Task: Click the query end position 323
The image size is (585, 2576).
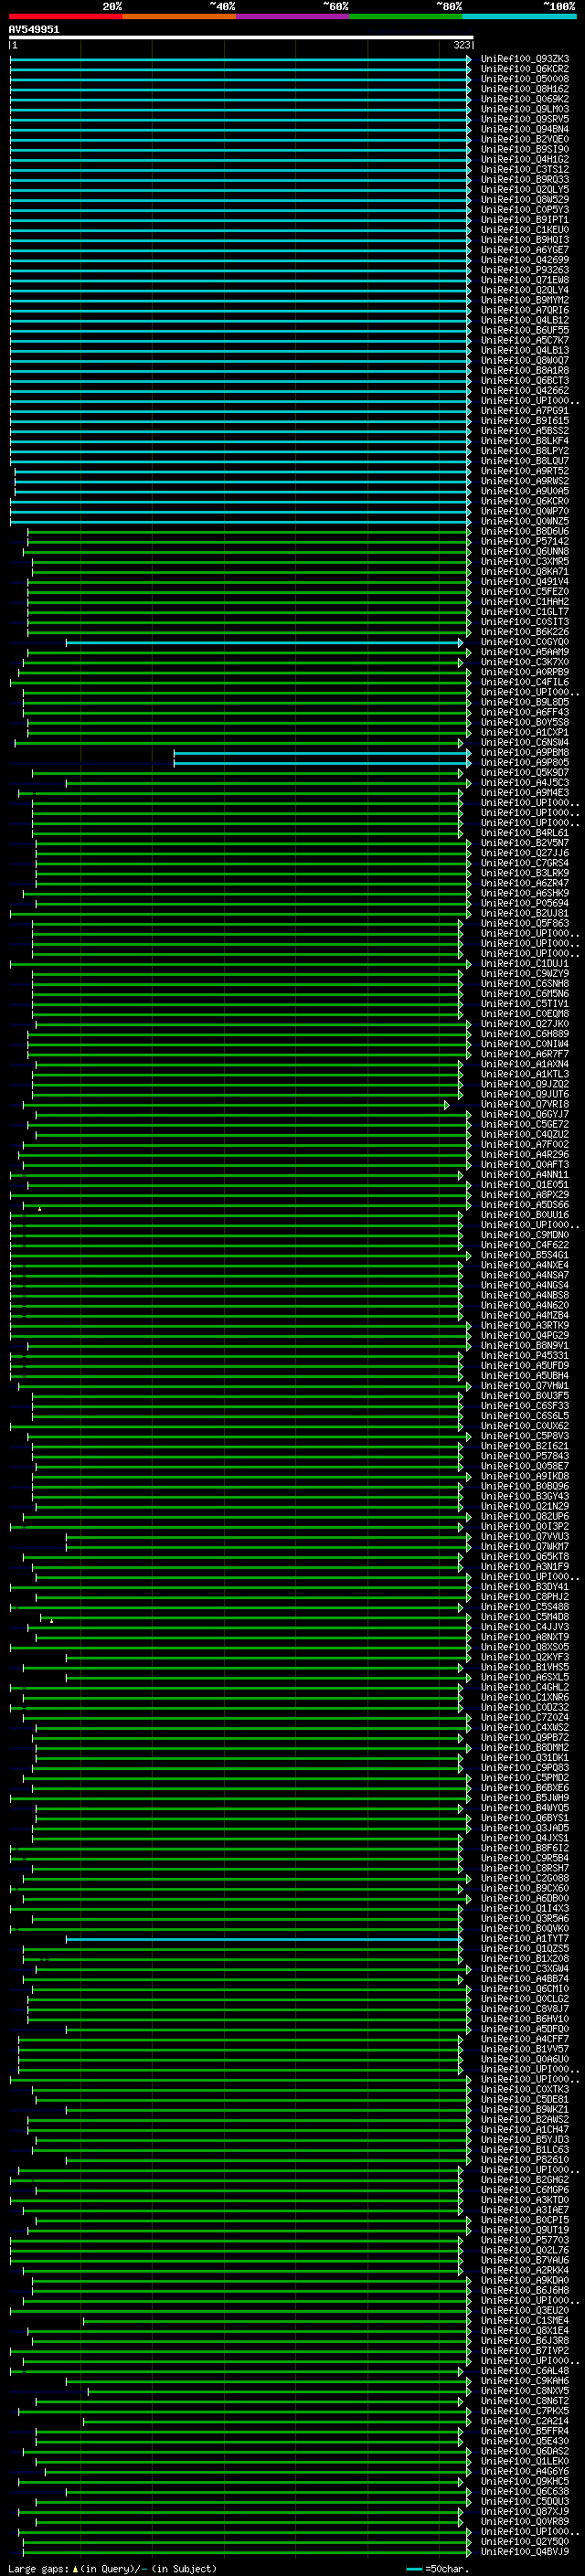Action: coord(461,45)
